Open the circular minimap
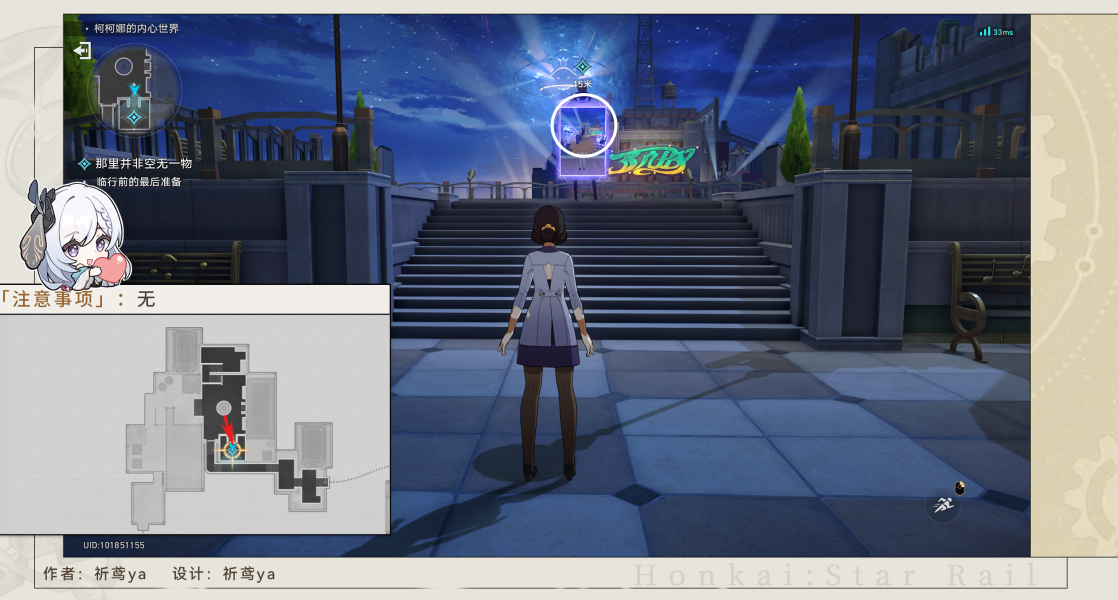 pyautogui.click(x=135, y=89)
